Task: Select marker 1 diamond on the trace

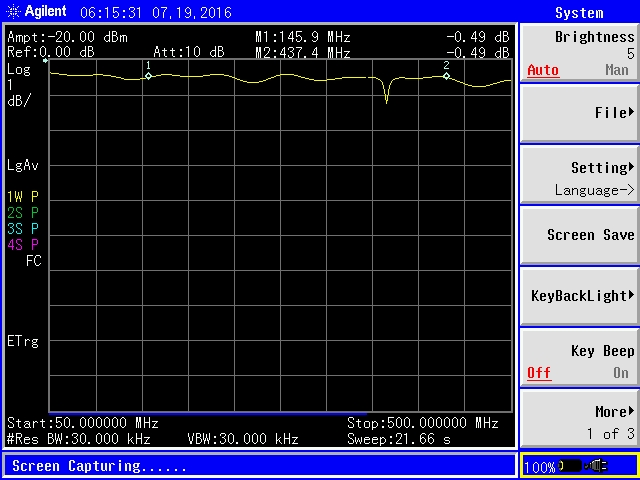Action: [148, 75]
